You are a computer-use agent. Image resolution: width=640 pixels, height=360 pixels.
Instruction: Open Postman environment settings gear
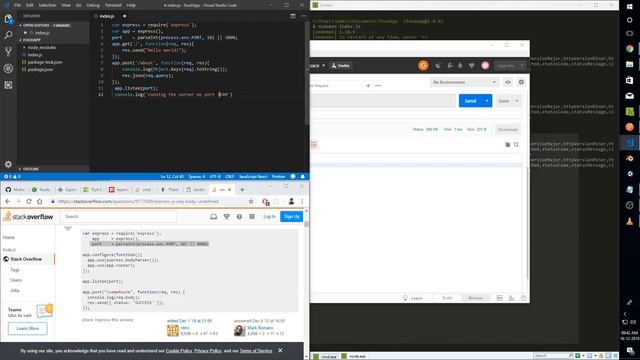[521, 82]
